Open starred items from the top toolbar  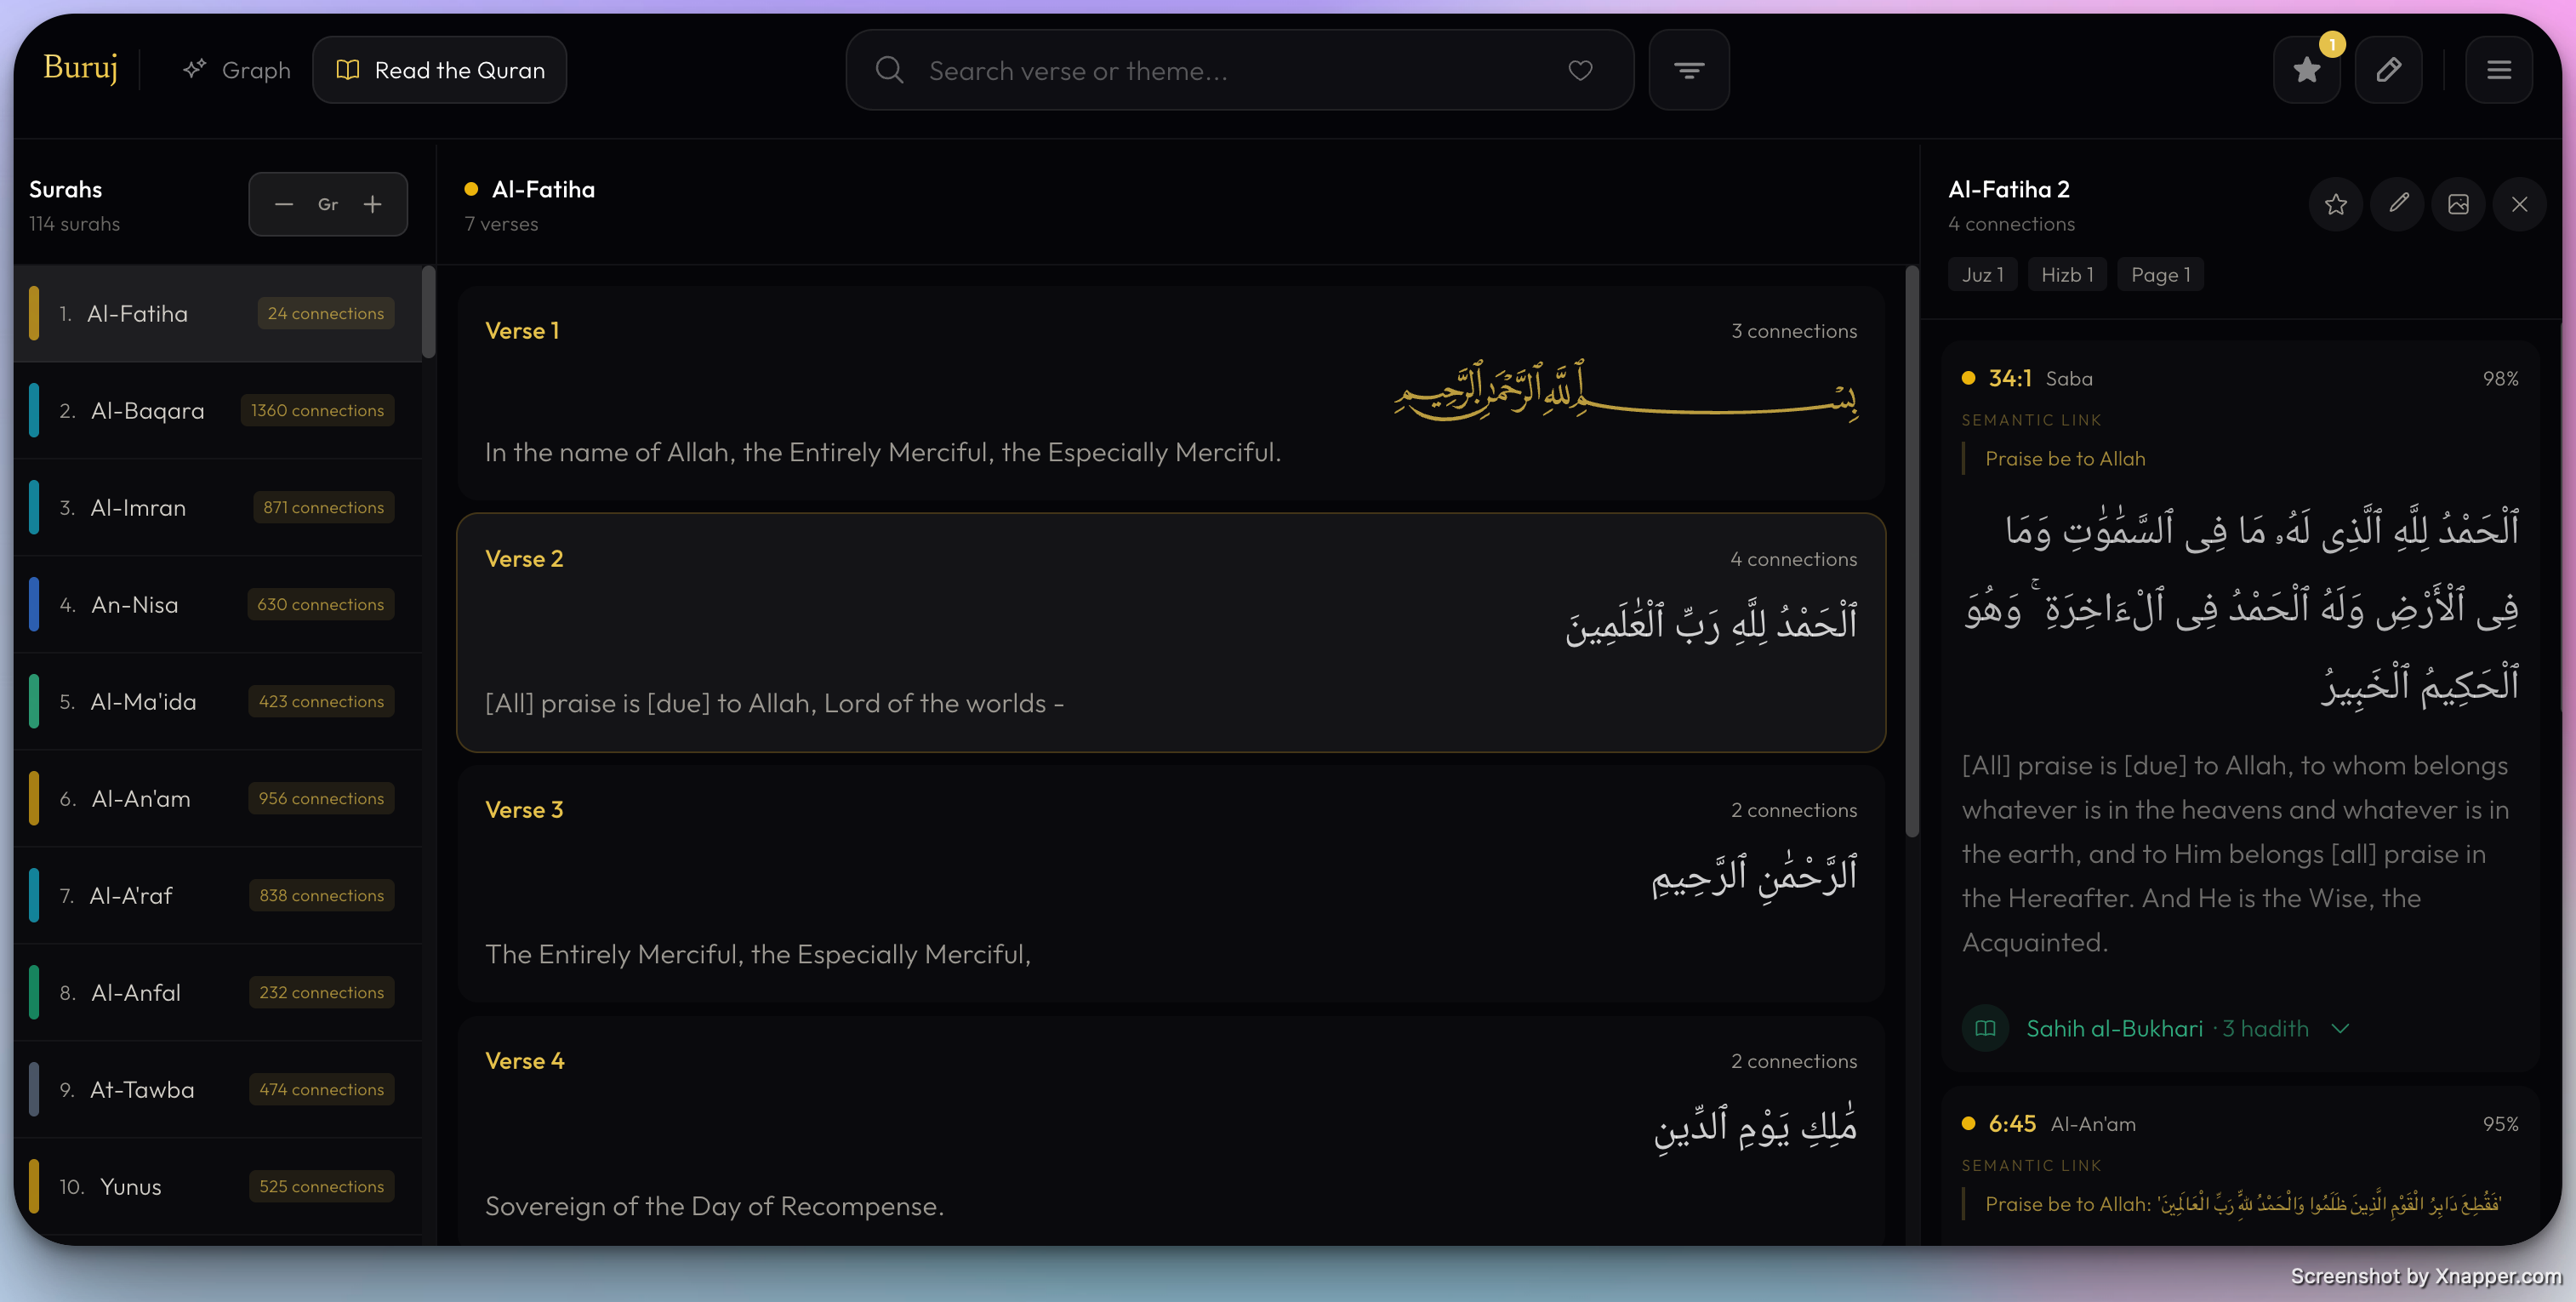tap(2306, 70)
